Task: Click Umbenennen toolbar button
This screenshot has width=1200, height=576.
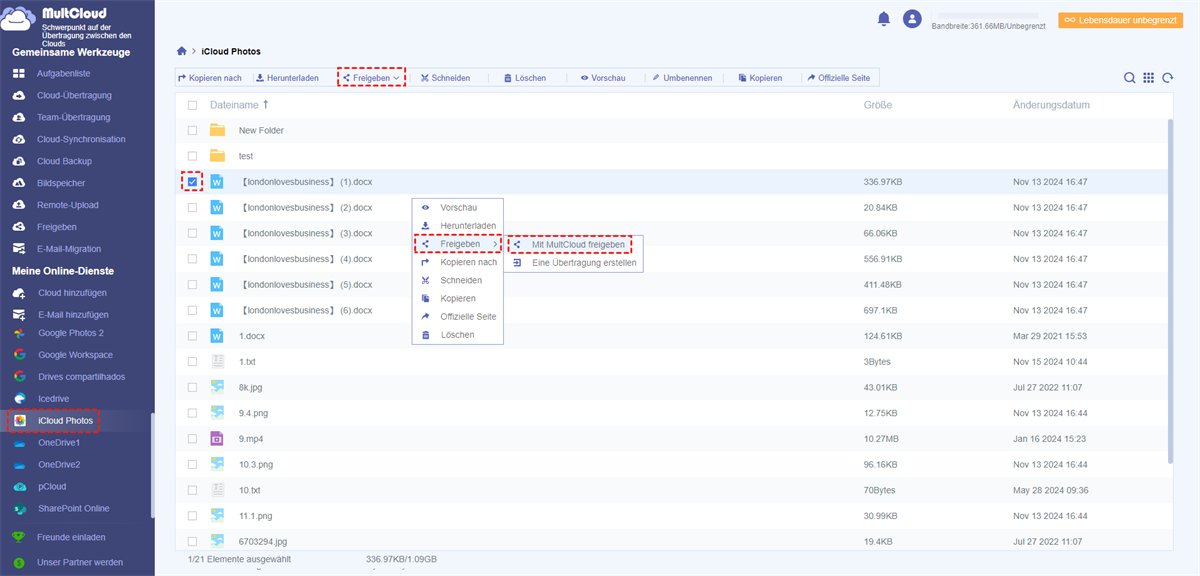Action: [683, 78]
